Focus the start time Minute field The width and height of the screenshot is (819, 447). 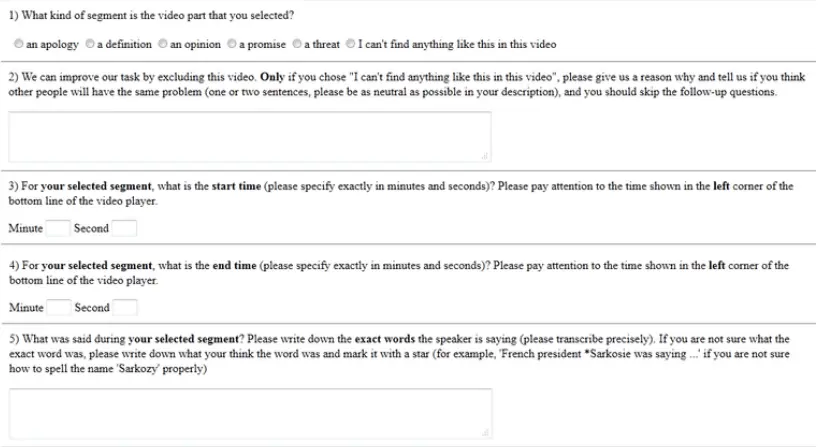(x=58, y=228)
